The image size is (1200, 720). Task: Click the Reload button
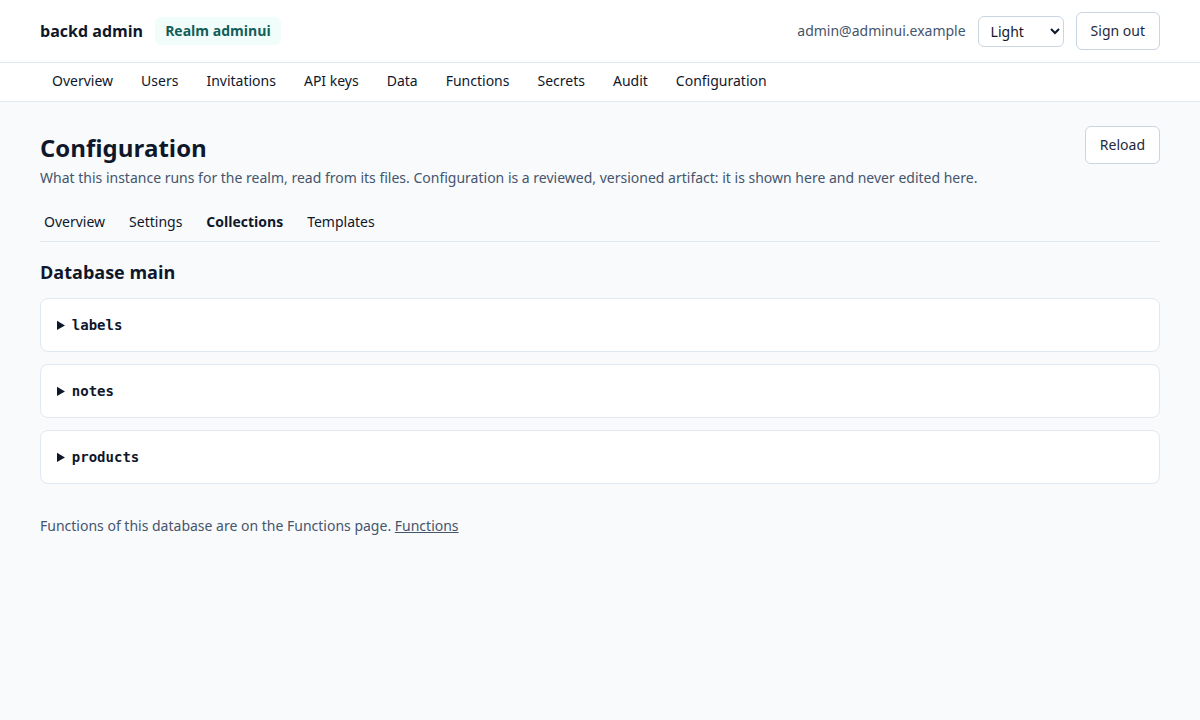[x=1122, y=145]
